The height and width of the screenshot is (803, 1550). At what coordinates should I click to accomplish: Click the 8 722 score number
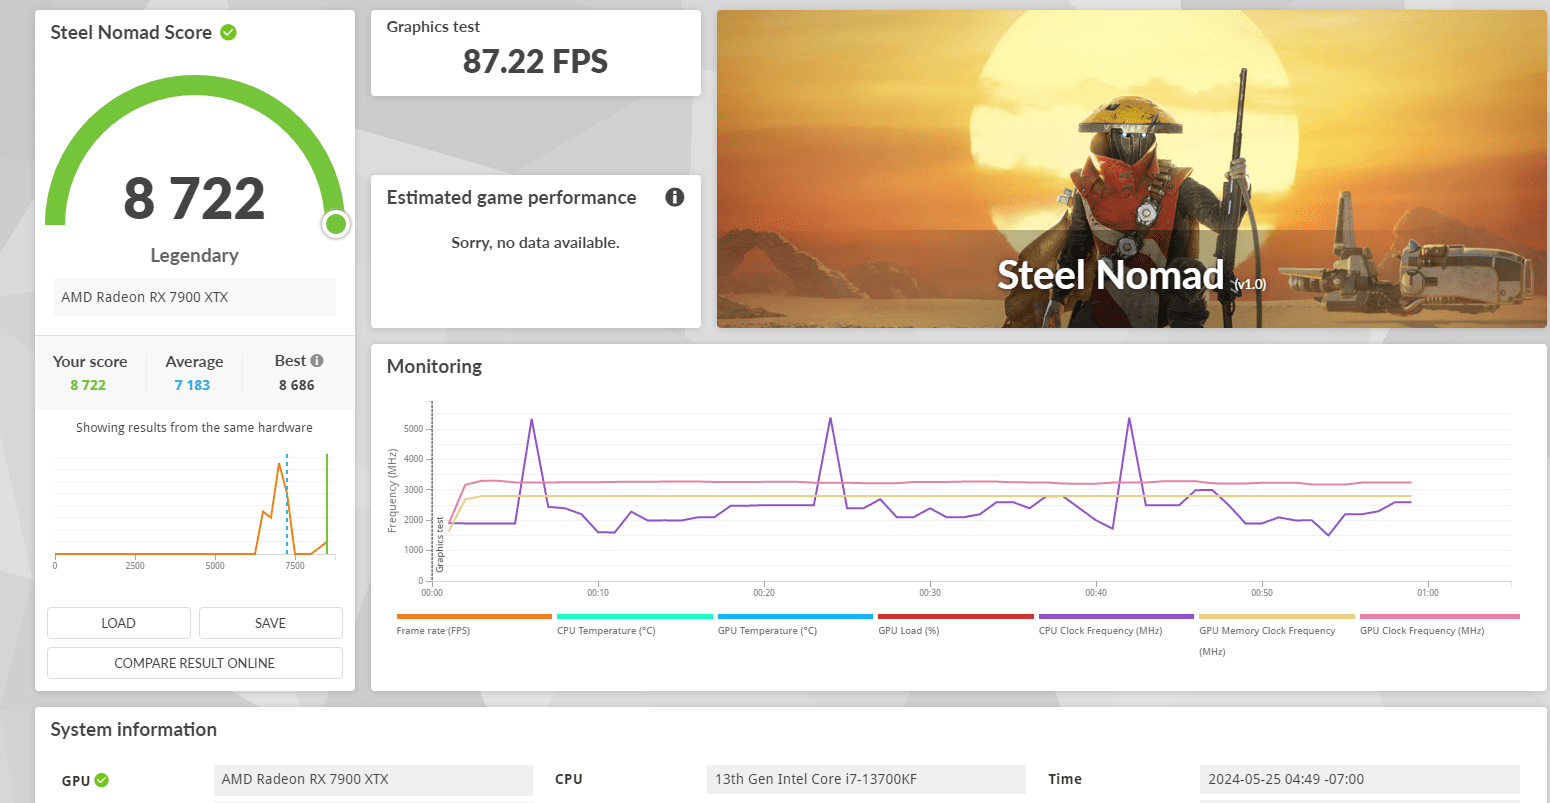coord(194,198)
